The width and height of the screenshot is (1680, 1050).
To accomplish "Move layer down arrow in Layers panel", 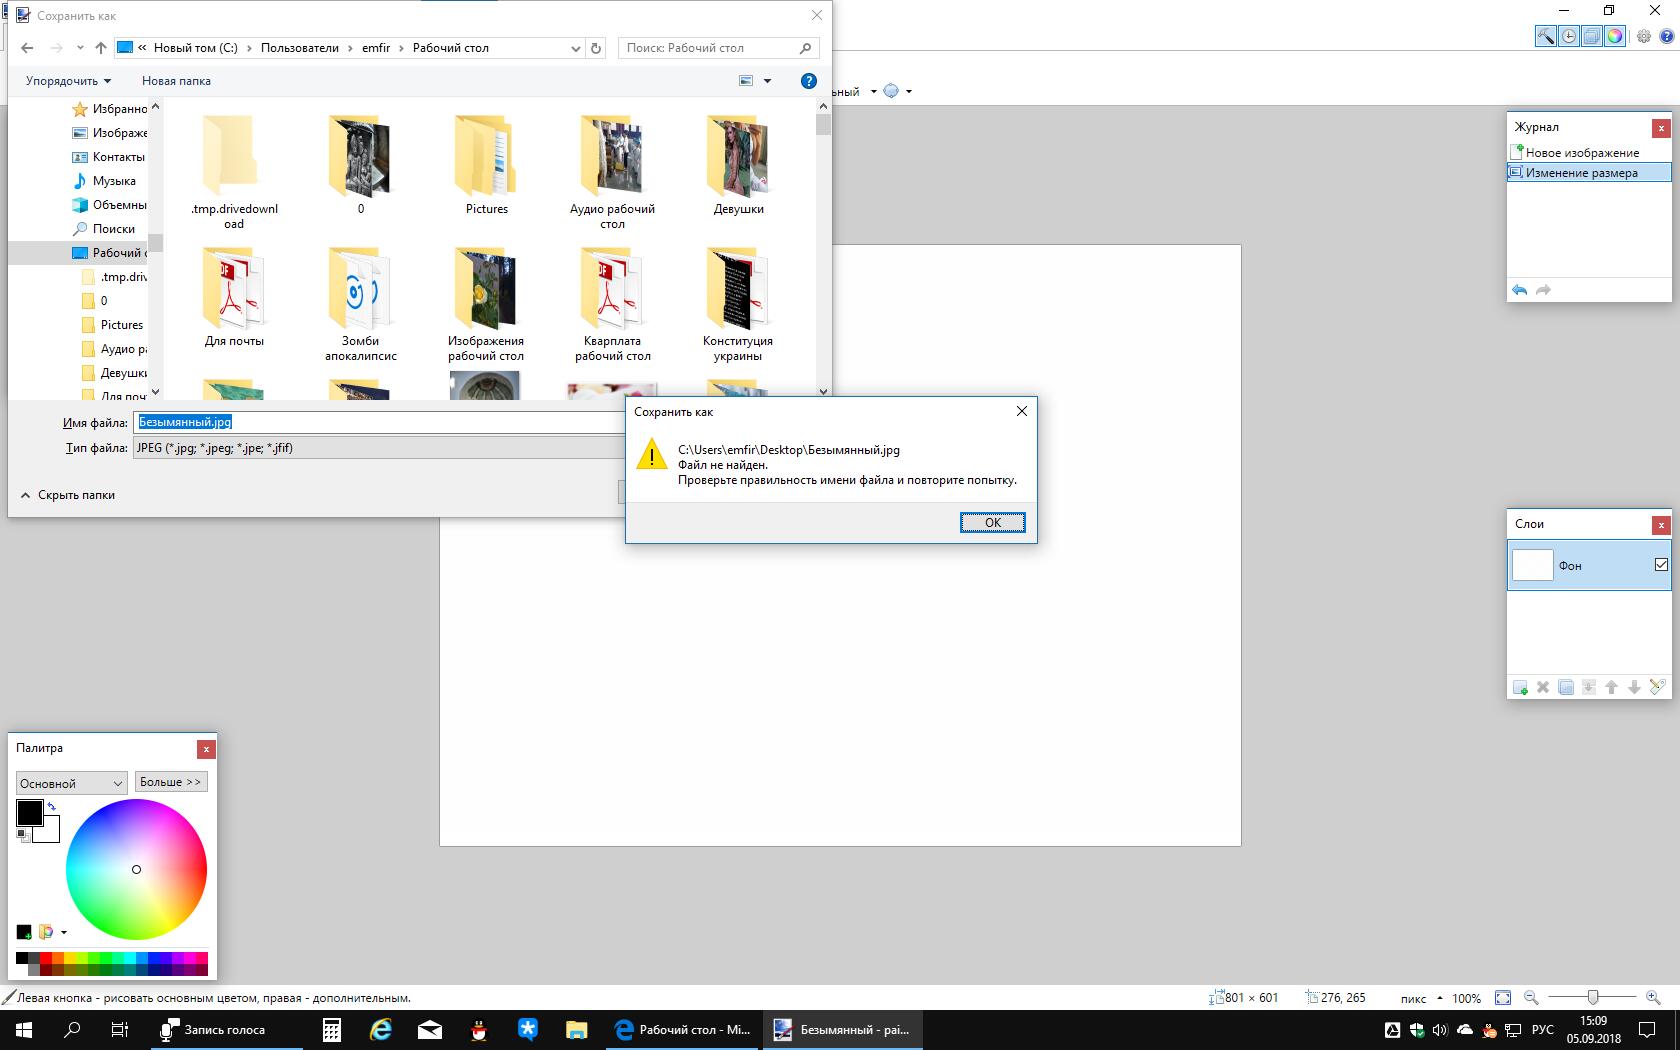I will [x=1634, y=688].
